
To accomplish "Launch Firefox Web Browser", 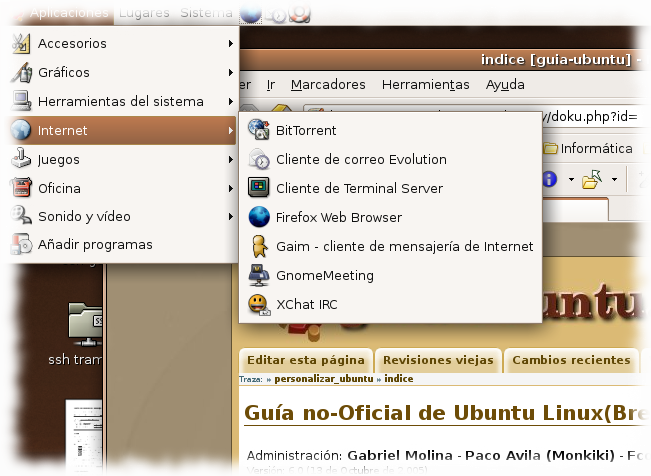I will (x=338, y=217).
